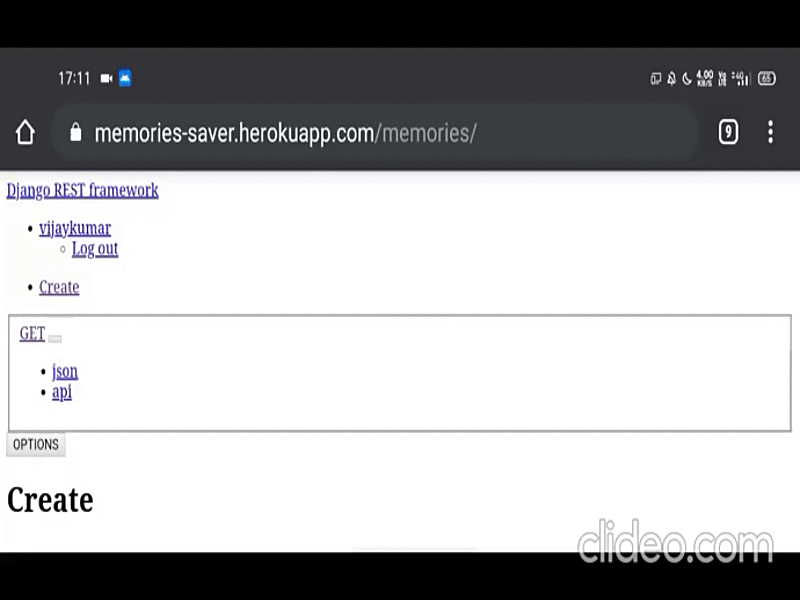Click the OPTIONS button
800x600 pixels.
[36, 444]
